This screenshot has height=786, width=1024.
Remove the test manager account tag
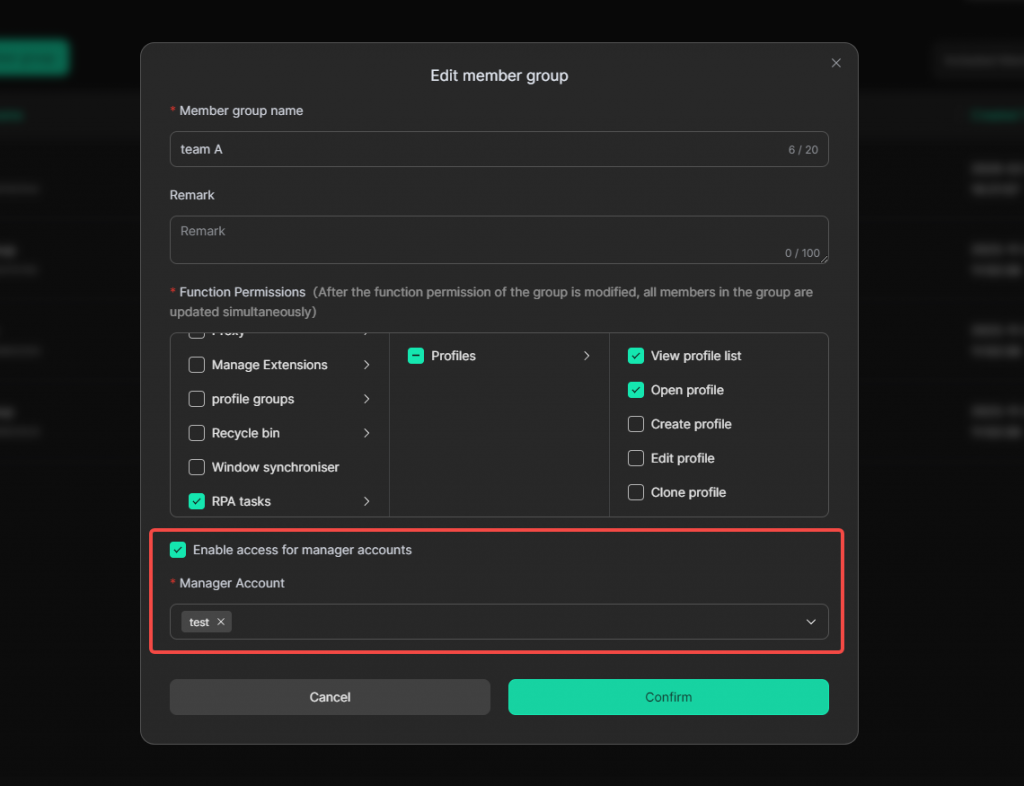tap(221, 622)
